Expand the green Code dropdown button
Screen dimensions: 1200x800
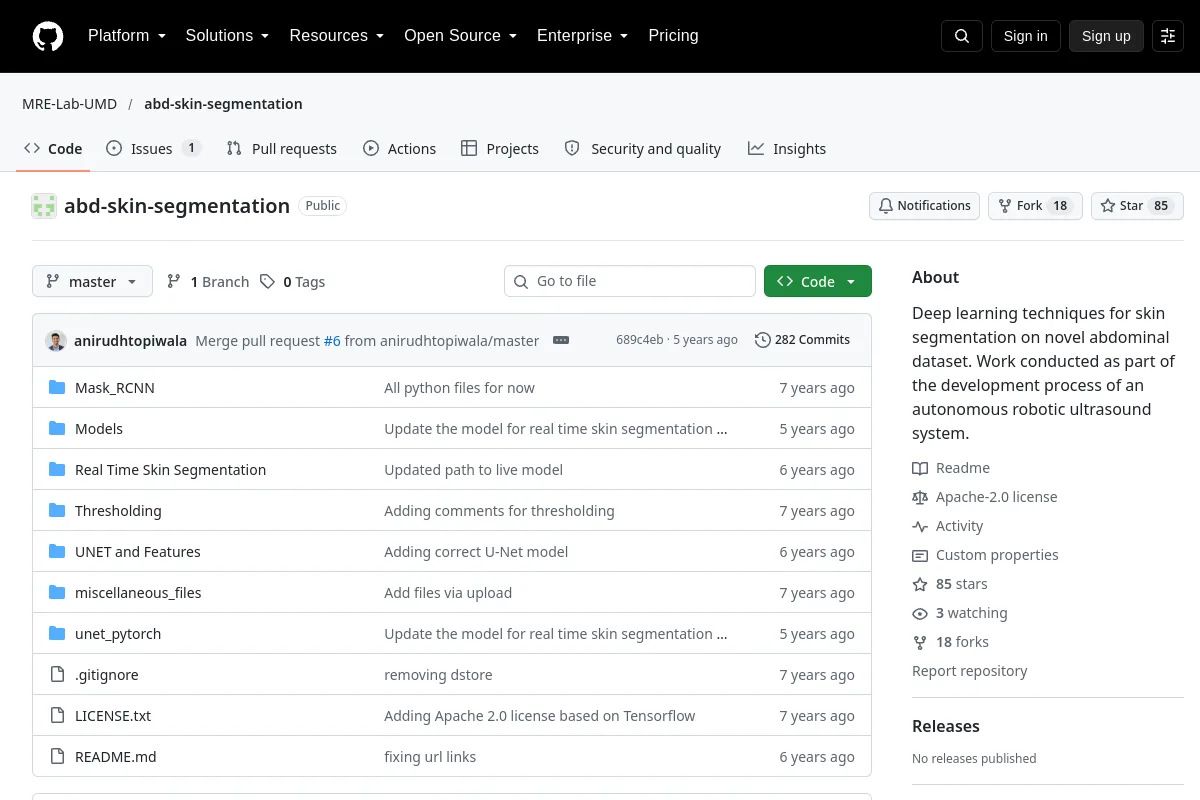pyautogui.click(x=818, y=282)
